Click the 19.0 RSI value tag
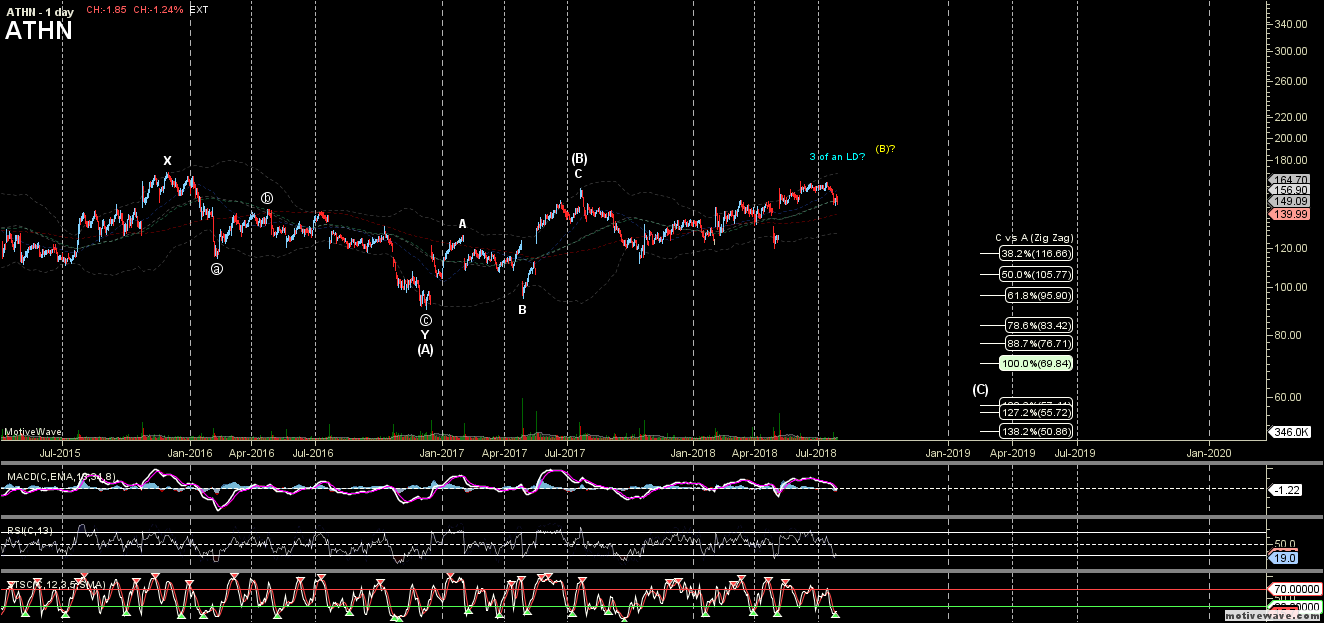1324x623 pixels. pos(1284,556)
